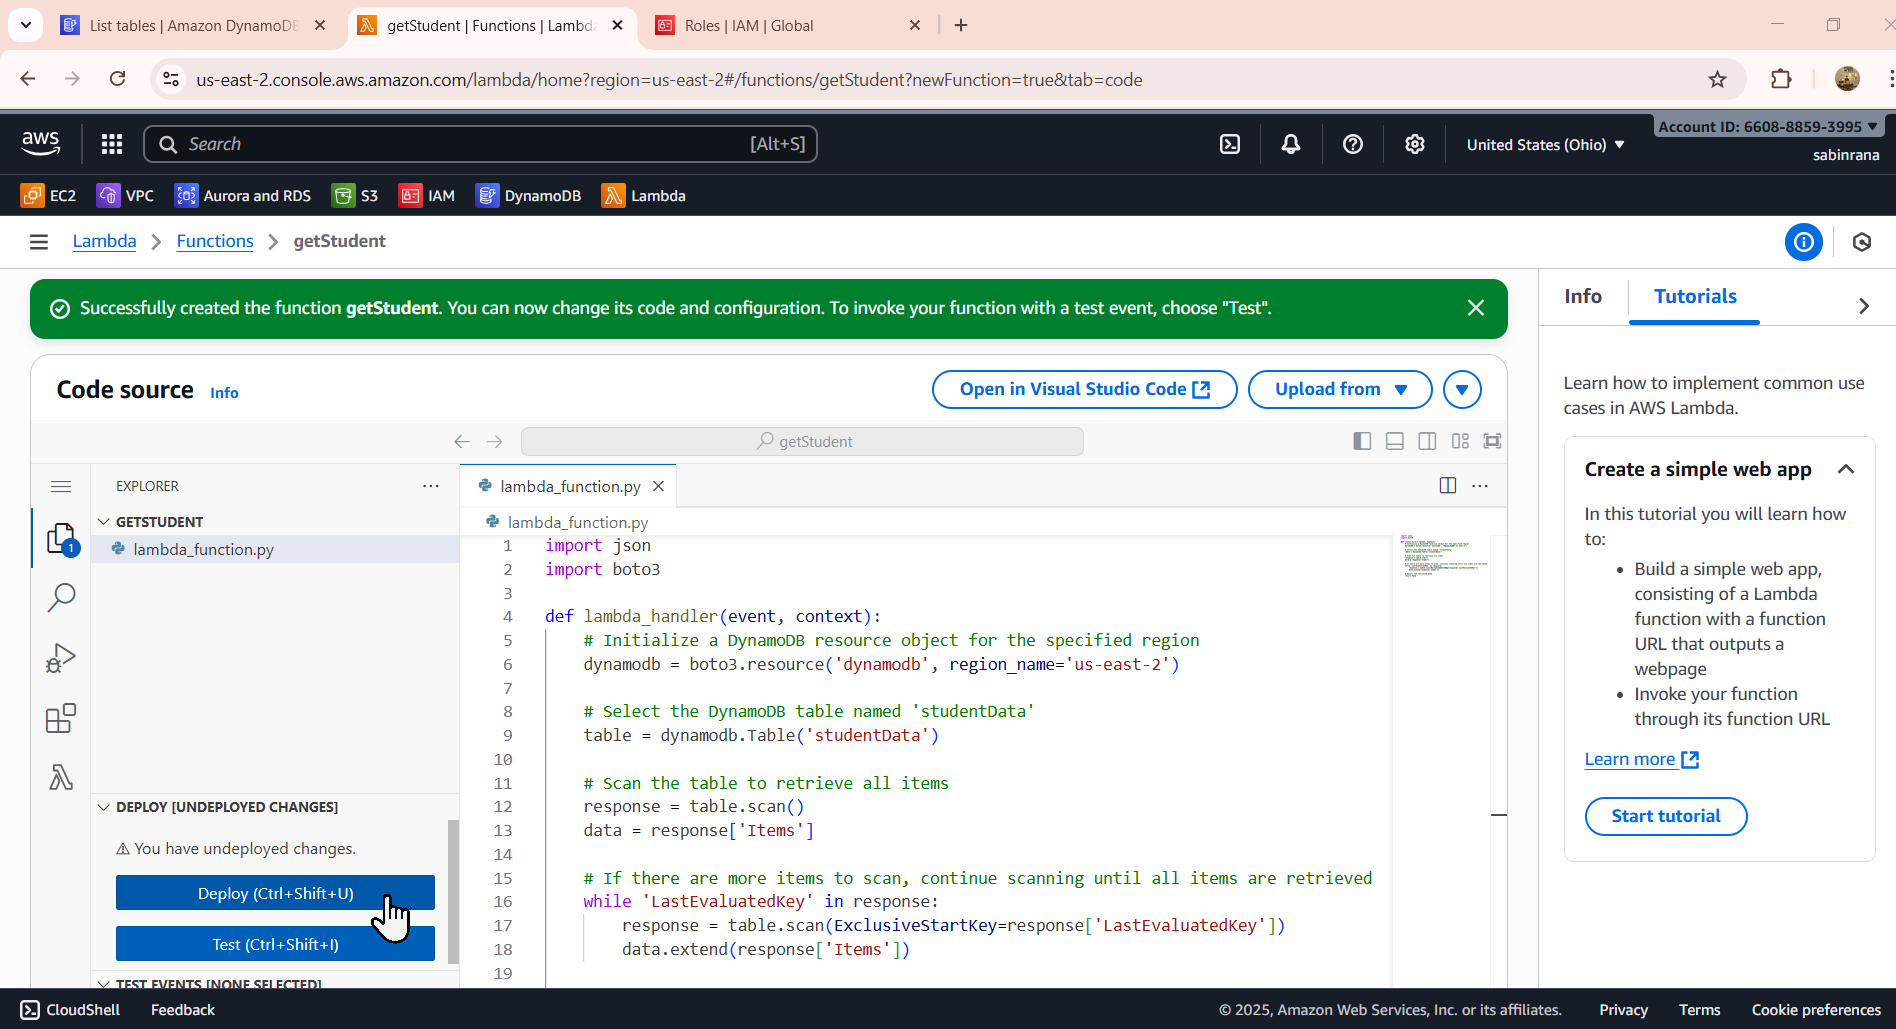The image size is (1896, 1029).
Task: Launch CloudShell from top navigation icon
Action: 1230,144
